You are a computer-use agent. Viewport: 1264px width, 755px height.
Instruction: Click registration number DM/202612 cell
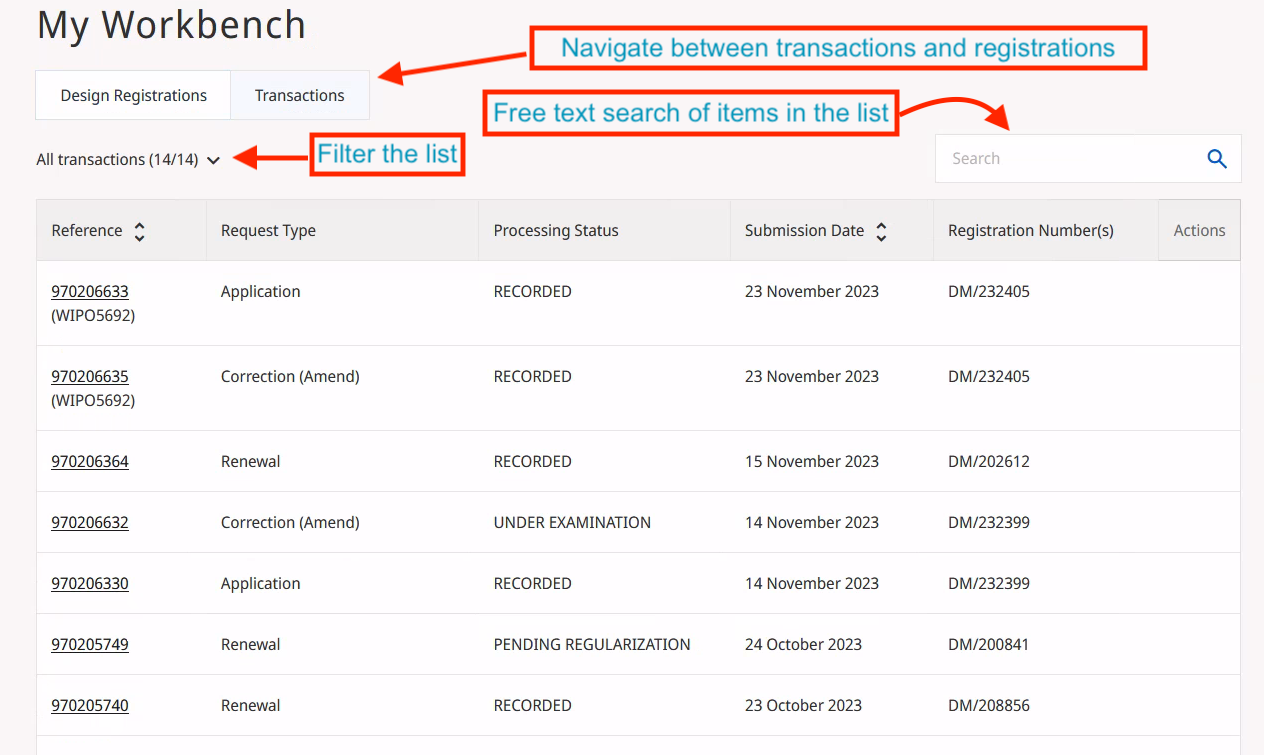coord(988,462)
